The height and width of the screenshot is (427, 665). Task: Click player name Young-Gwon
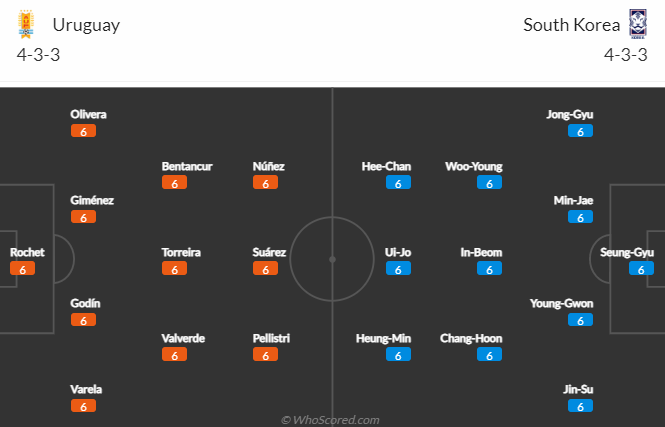tap(562, 303)
